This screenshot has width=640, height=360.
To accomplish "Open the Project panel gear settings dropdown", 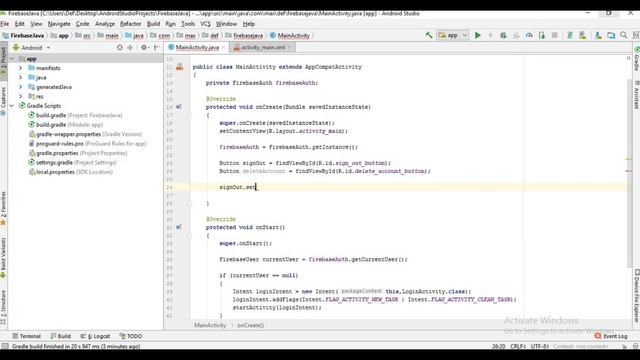I will [x=144, y=47].
